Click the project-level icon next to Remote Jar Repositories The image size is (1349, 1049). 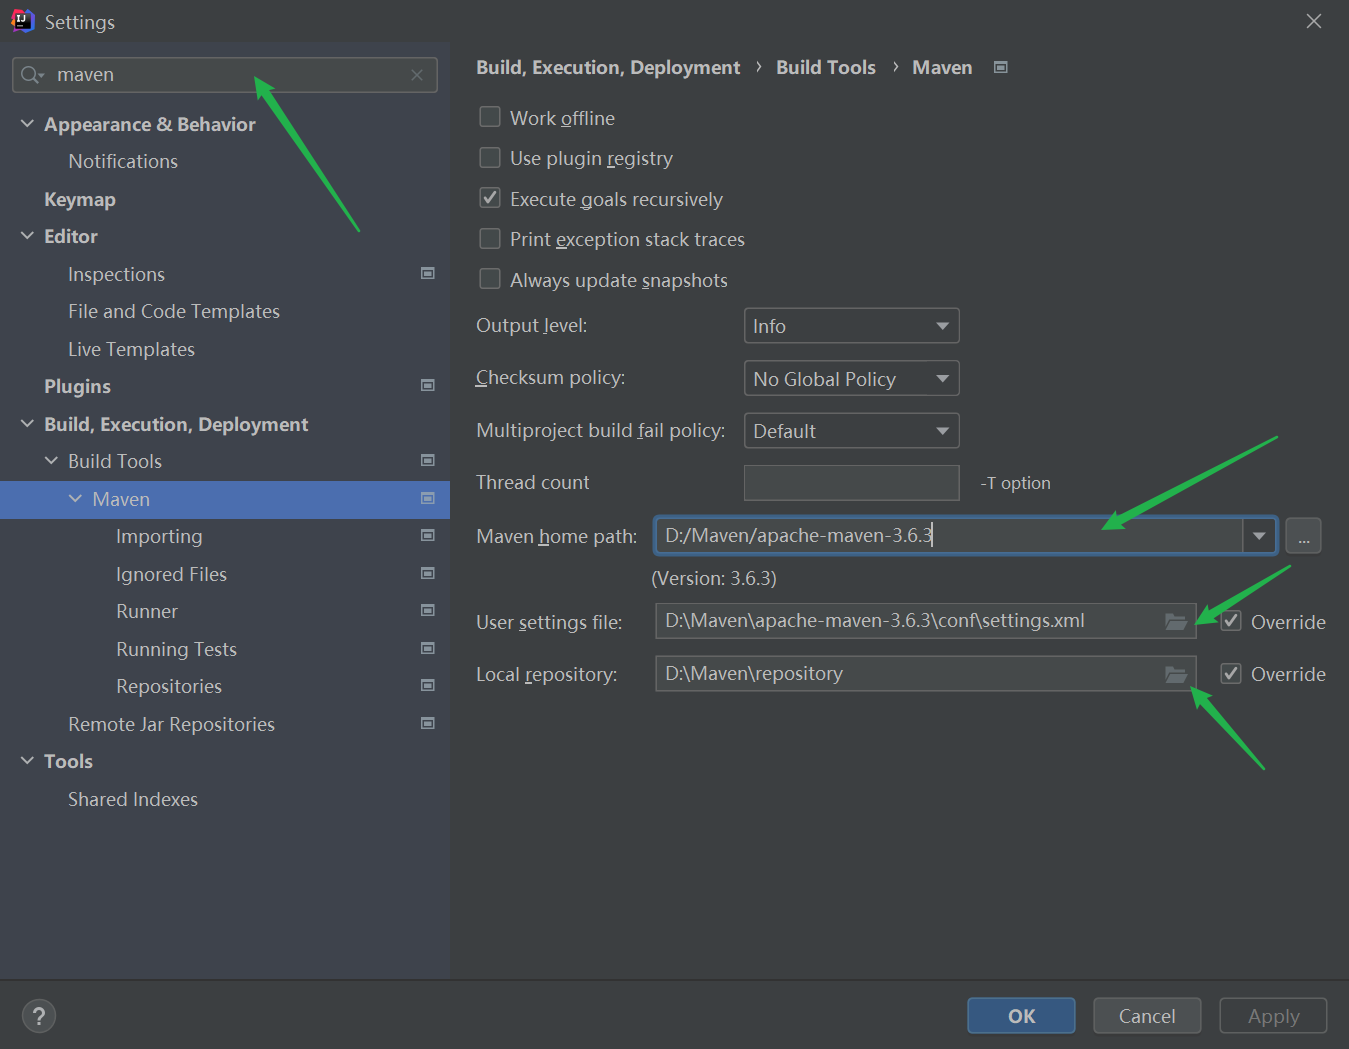[428, 723]
